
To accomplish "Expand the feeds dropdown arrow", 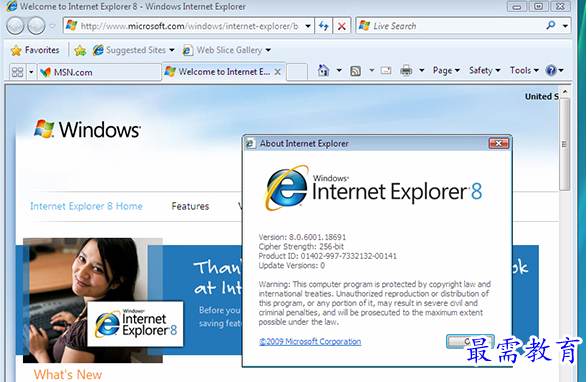I will tap(371, 70).
